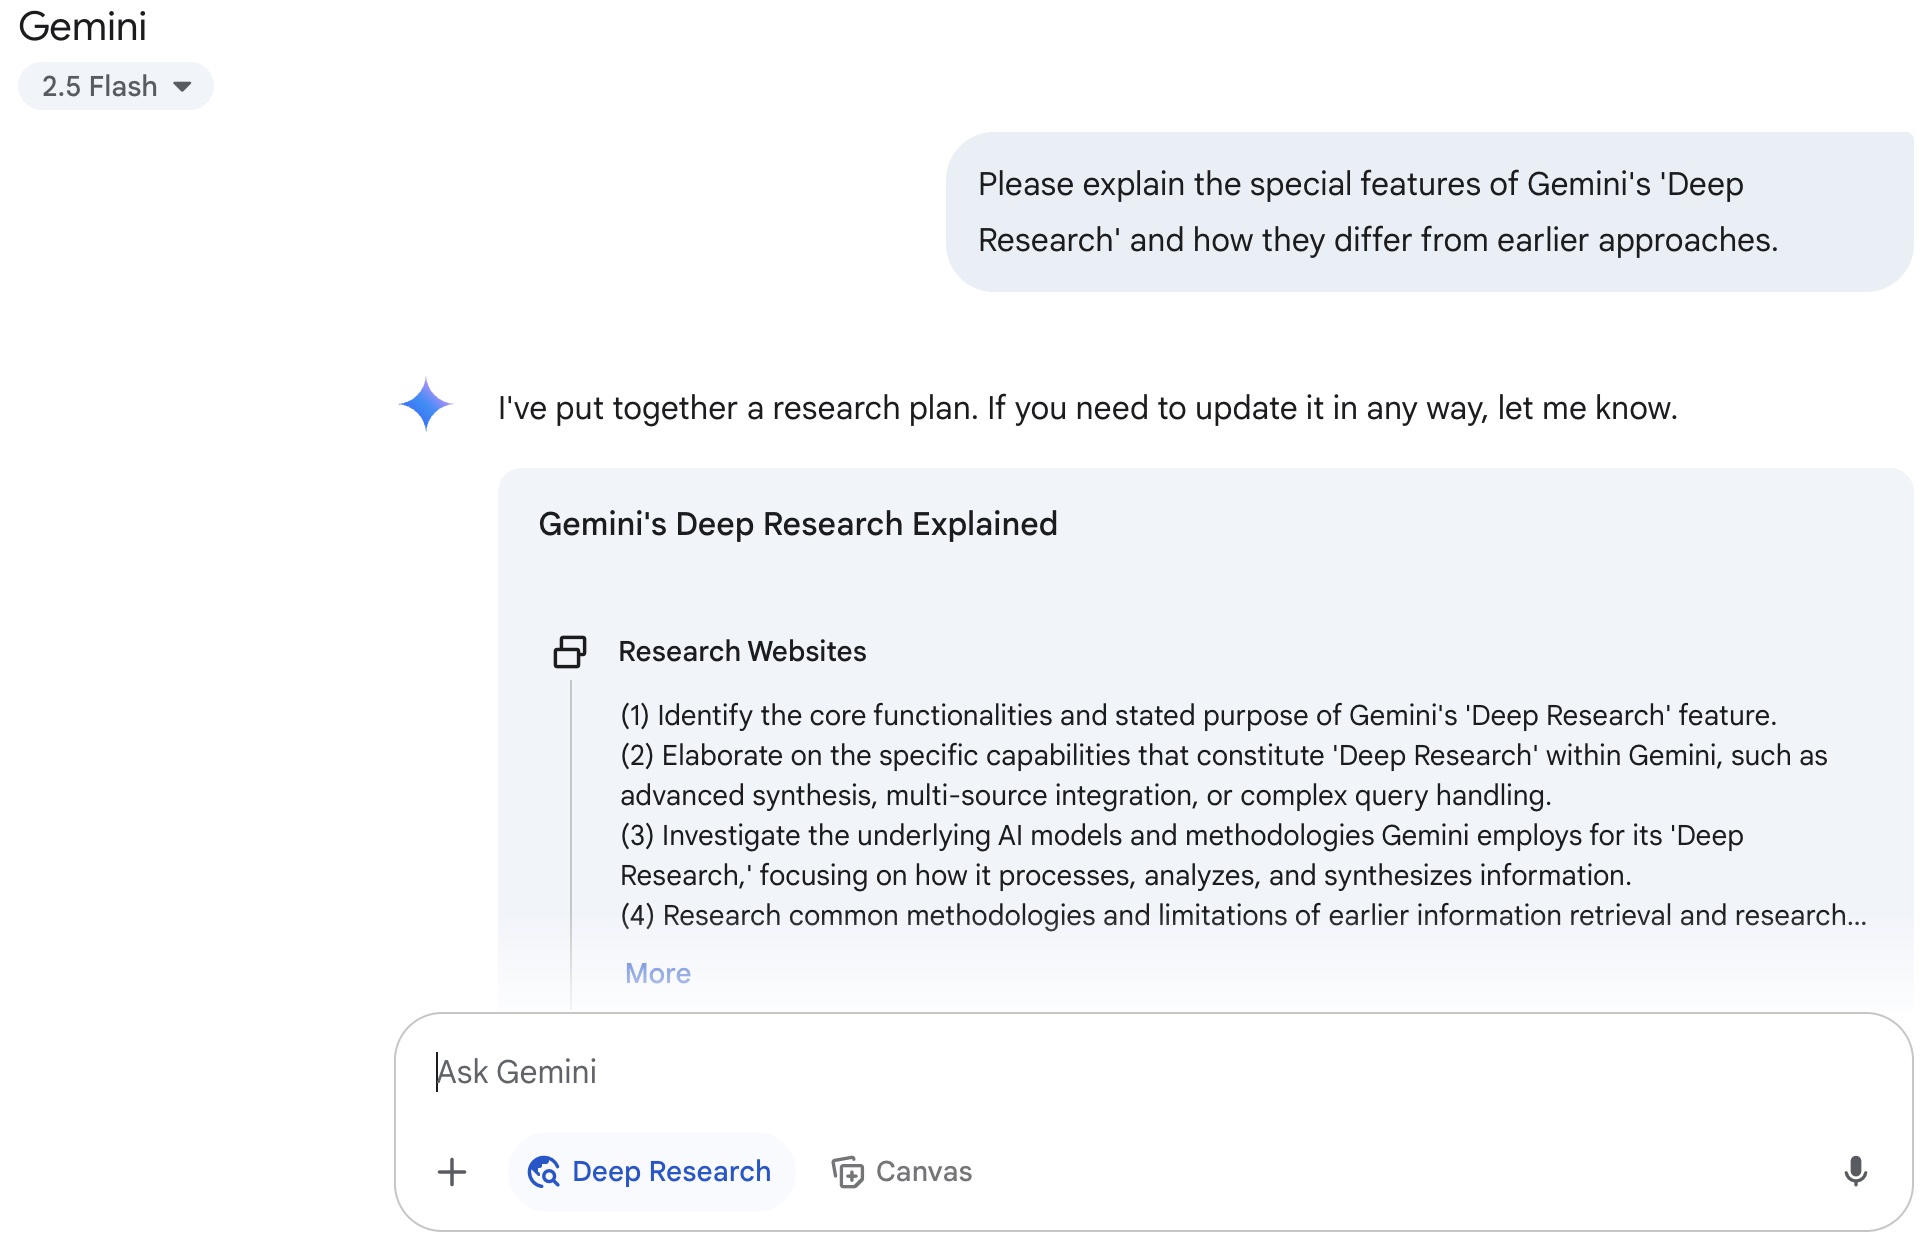Click the Research Websites stacked windows icon
The width and height of the screenshot is (1932, 1242).
tap(570, 652)
